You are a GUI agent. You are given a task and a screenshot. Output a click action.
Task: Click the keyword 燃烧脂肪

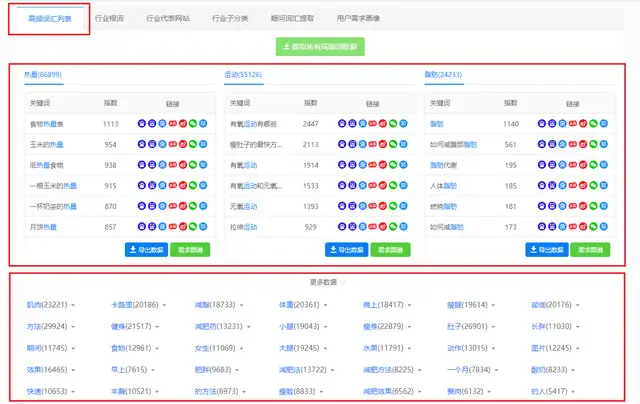[443, 206]
